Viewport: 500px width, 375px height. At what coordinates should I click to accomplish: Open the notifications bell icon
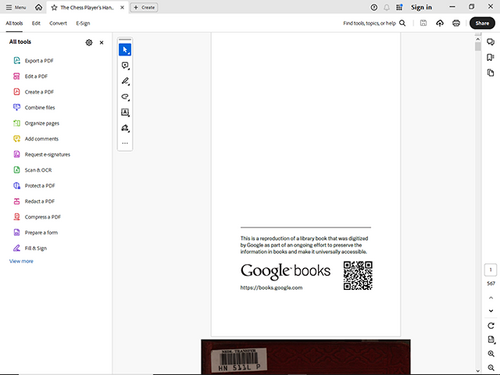[x=387, y=7]
